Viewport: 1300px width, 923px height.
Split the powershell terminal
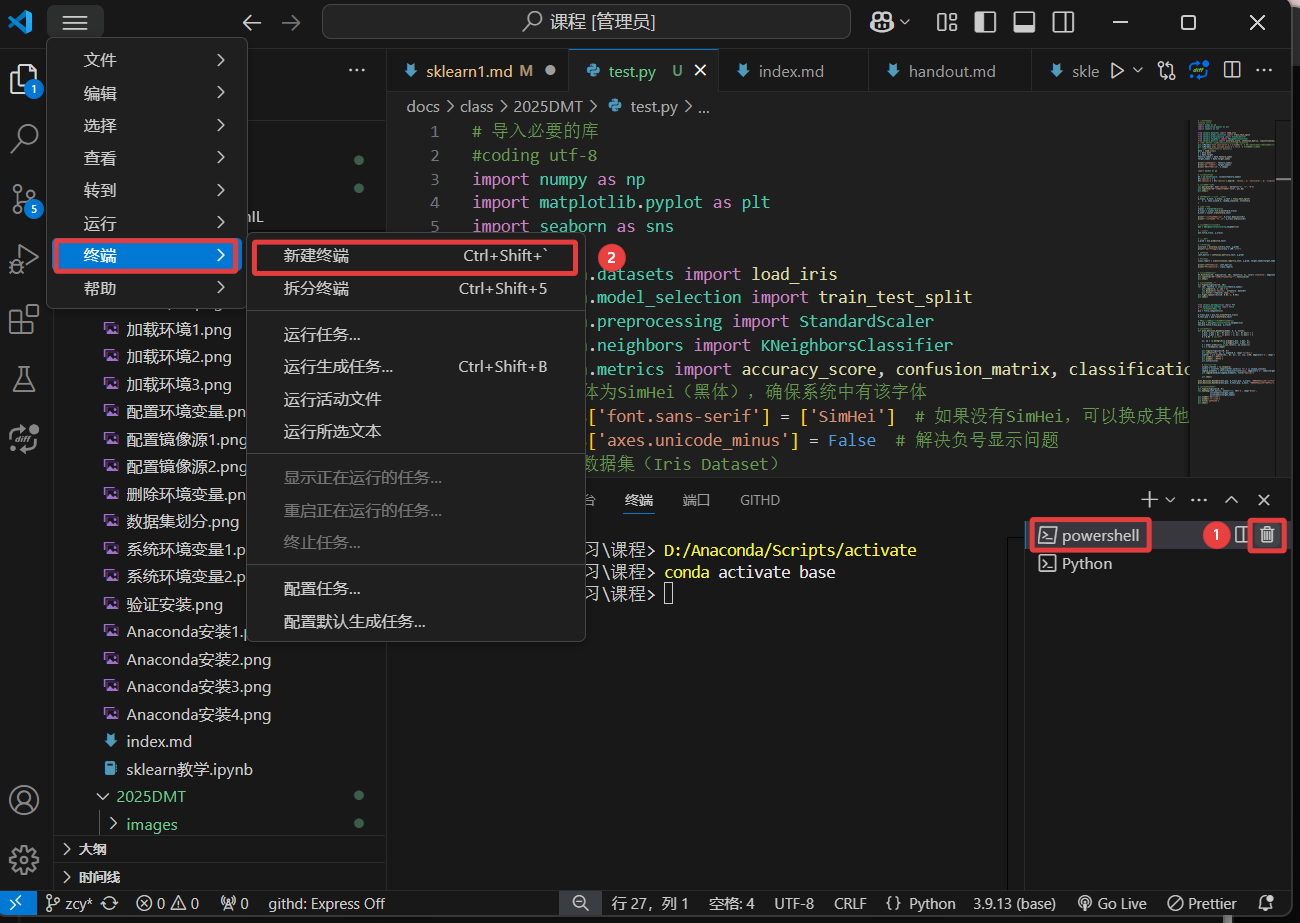tap(1241, 535)
